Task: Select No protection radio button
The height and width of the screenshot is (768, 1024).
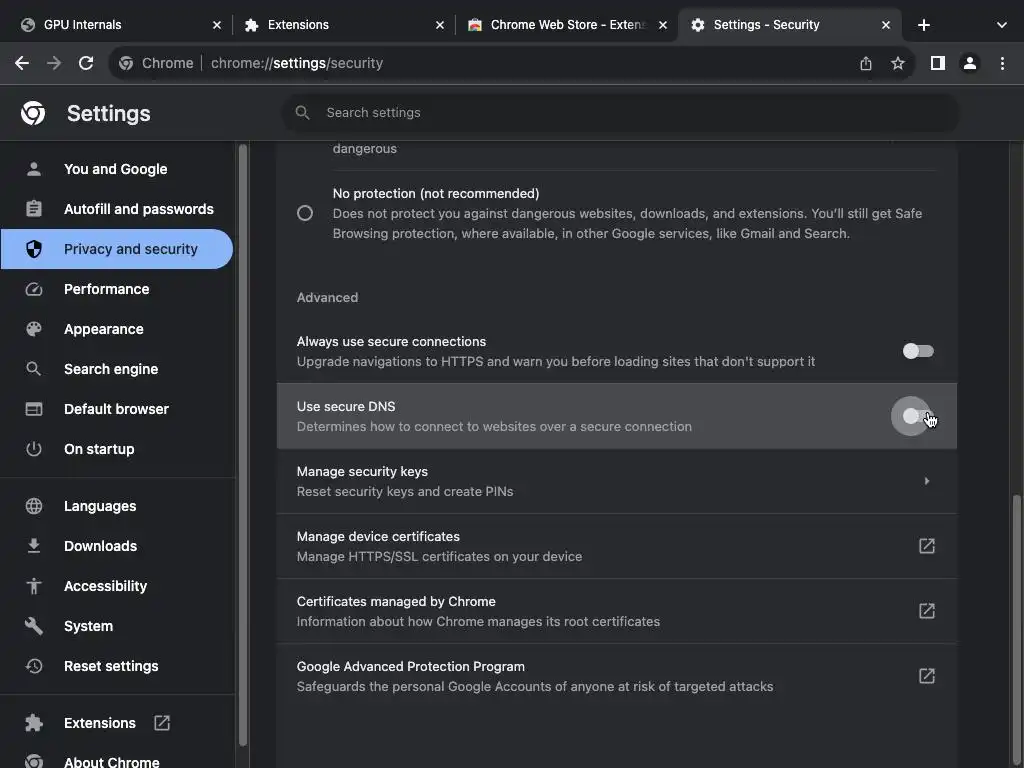Action: [305, 213]
